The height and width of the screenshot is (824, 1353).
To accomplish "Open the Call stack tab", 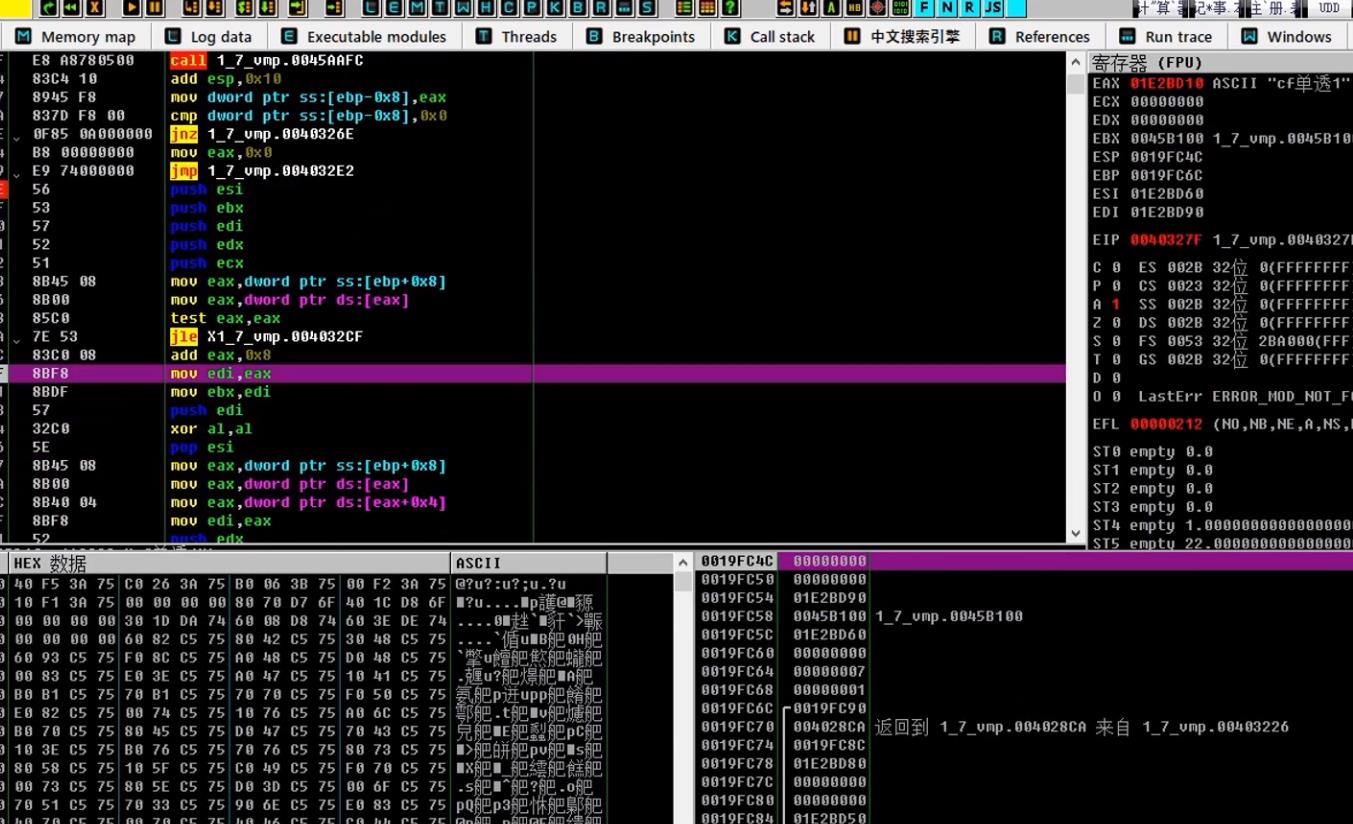I will click(770, 37).
